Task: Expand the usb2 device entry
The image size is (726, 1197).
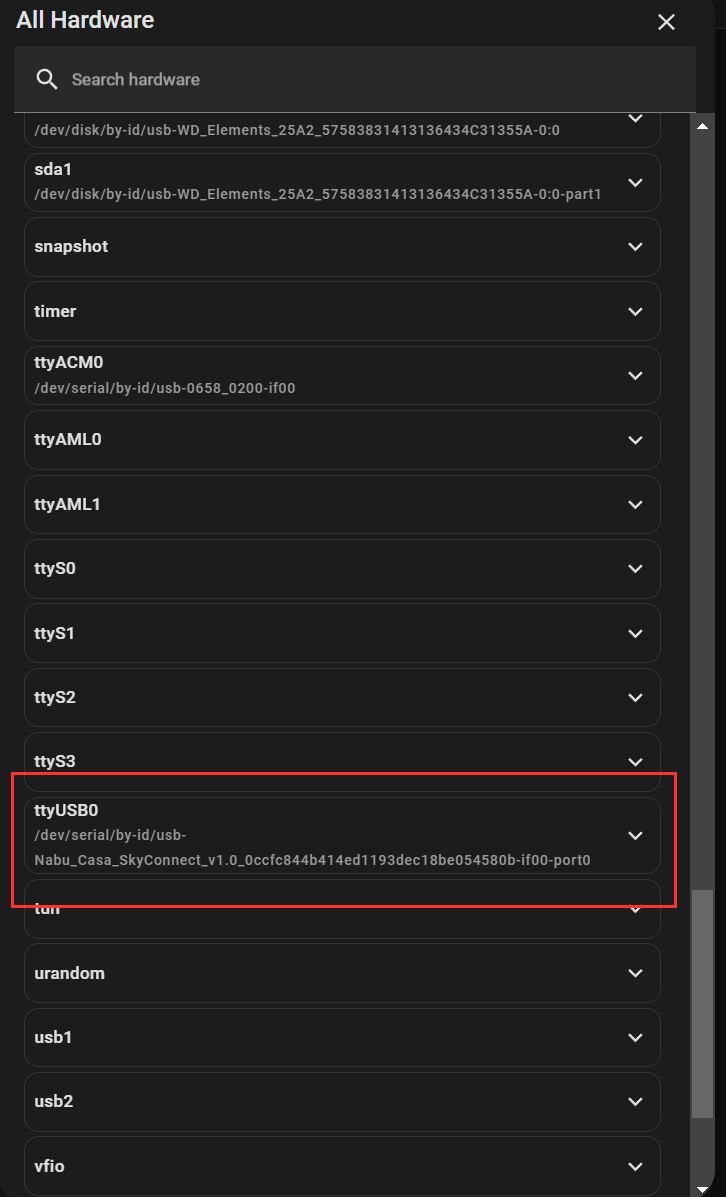Action: [x=635, y=1101]
